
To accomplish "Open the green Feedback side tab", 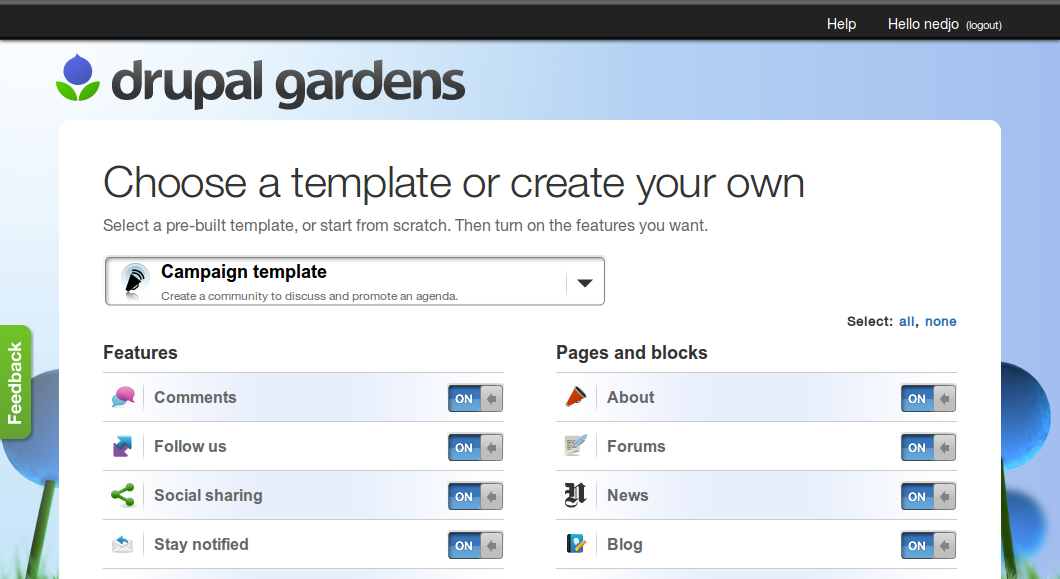I will click(x=15, y=382).
